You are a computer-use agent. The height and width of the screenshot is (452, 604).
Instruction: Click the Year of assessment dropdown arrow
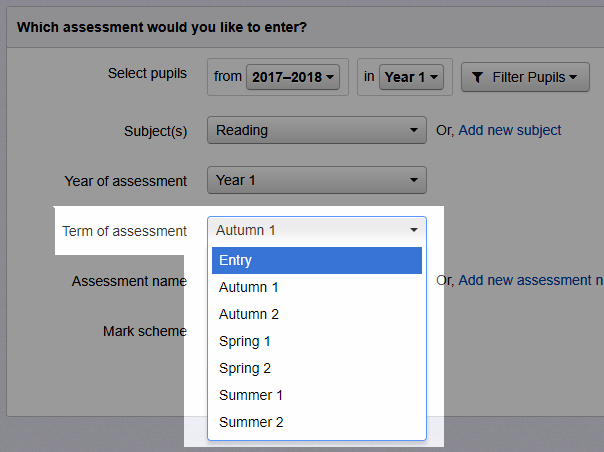(414, 180)
